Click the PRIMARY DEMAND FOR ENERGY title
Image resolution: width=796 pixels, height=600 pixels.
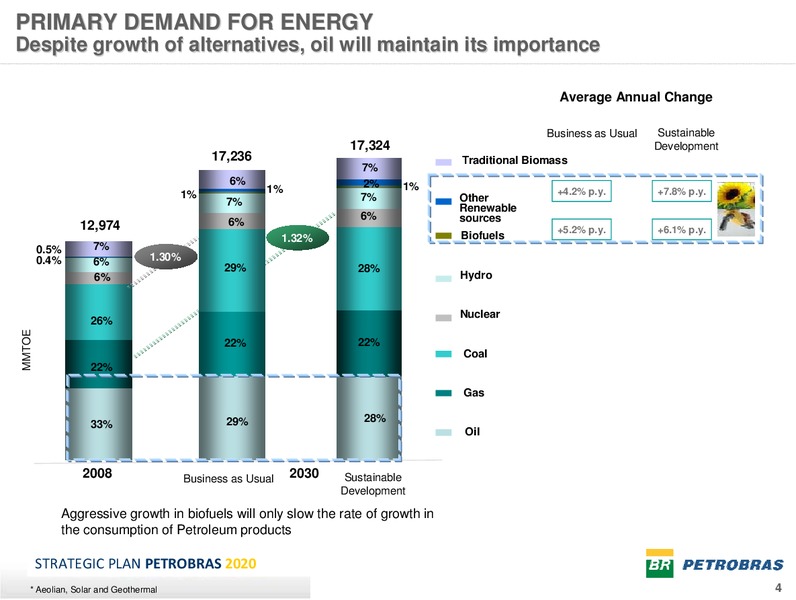click(x=194, y=22)
